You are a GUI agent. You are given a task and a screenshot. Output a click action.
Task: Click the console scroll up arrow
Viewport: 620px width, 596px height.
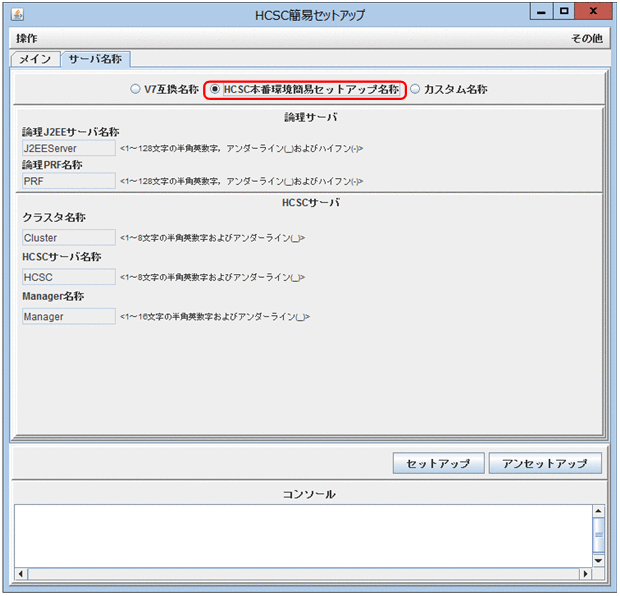(x=599, y=511)
